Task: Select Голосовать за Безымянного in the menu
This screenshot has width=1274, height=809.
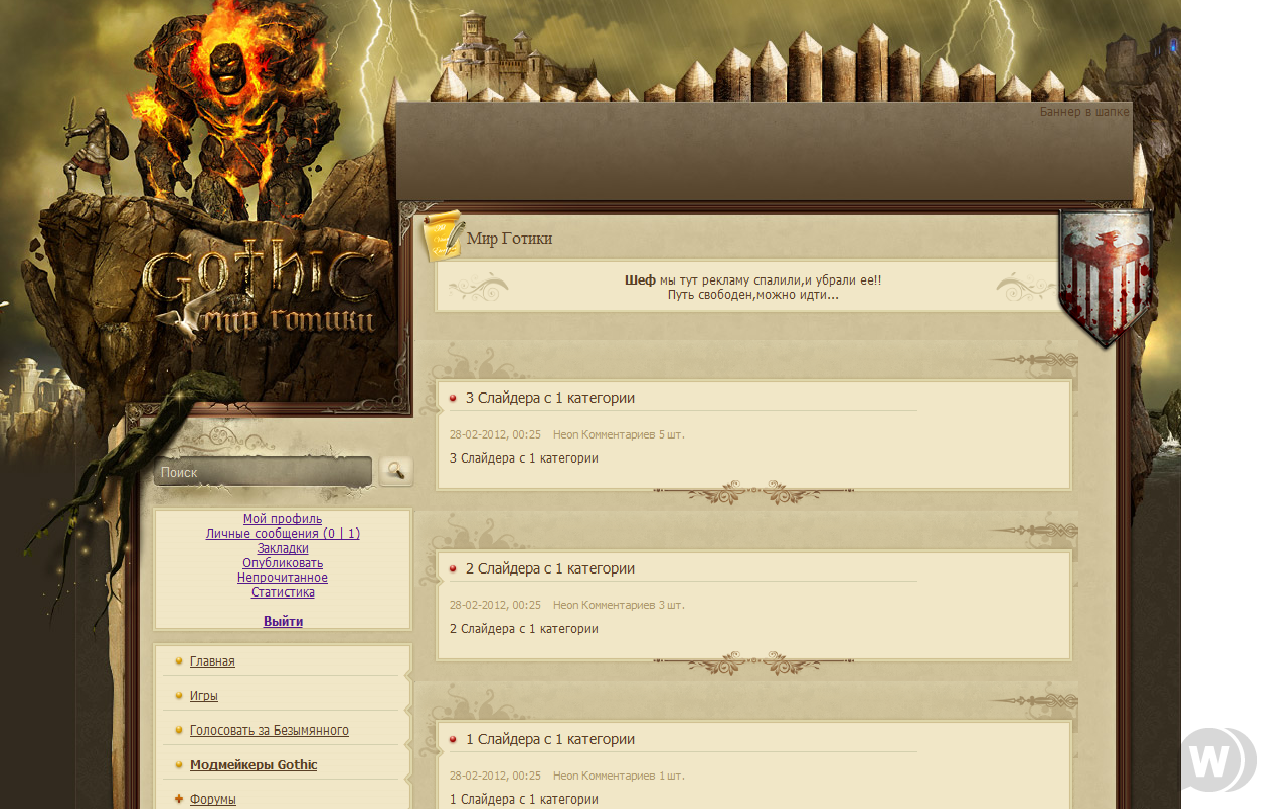Action: point(269,731)
